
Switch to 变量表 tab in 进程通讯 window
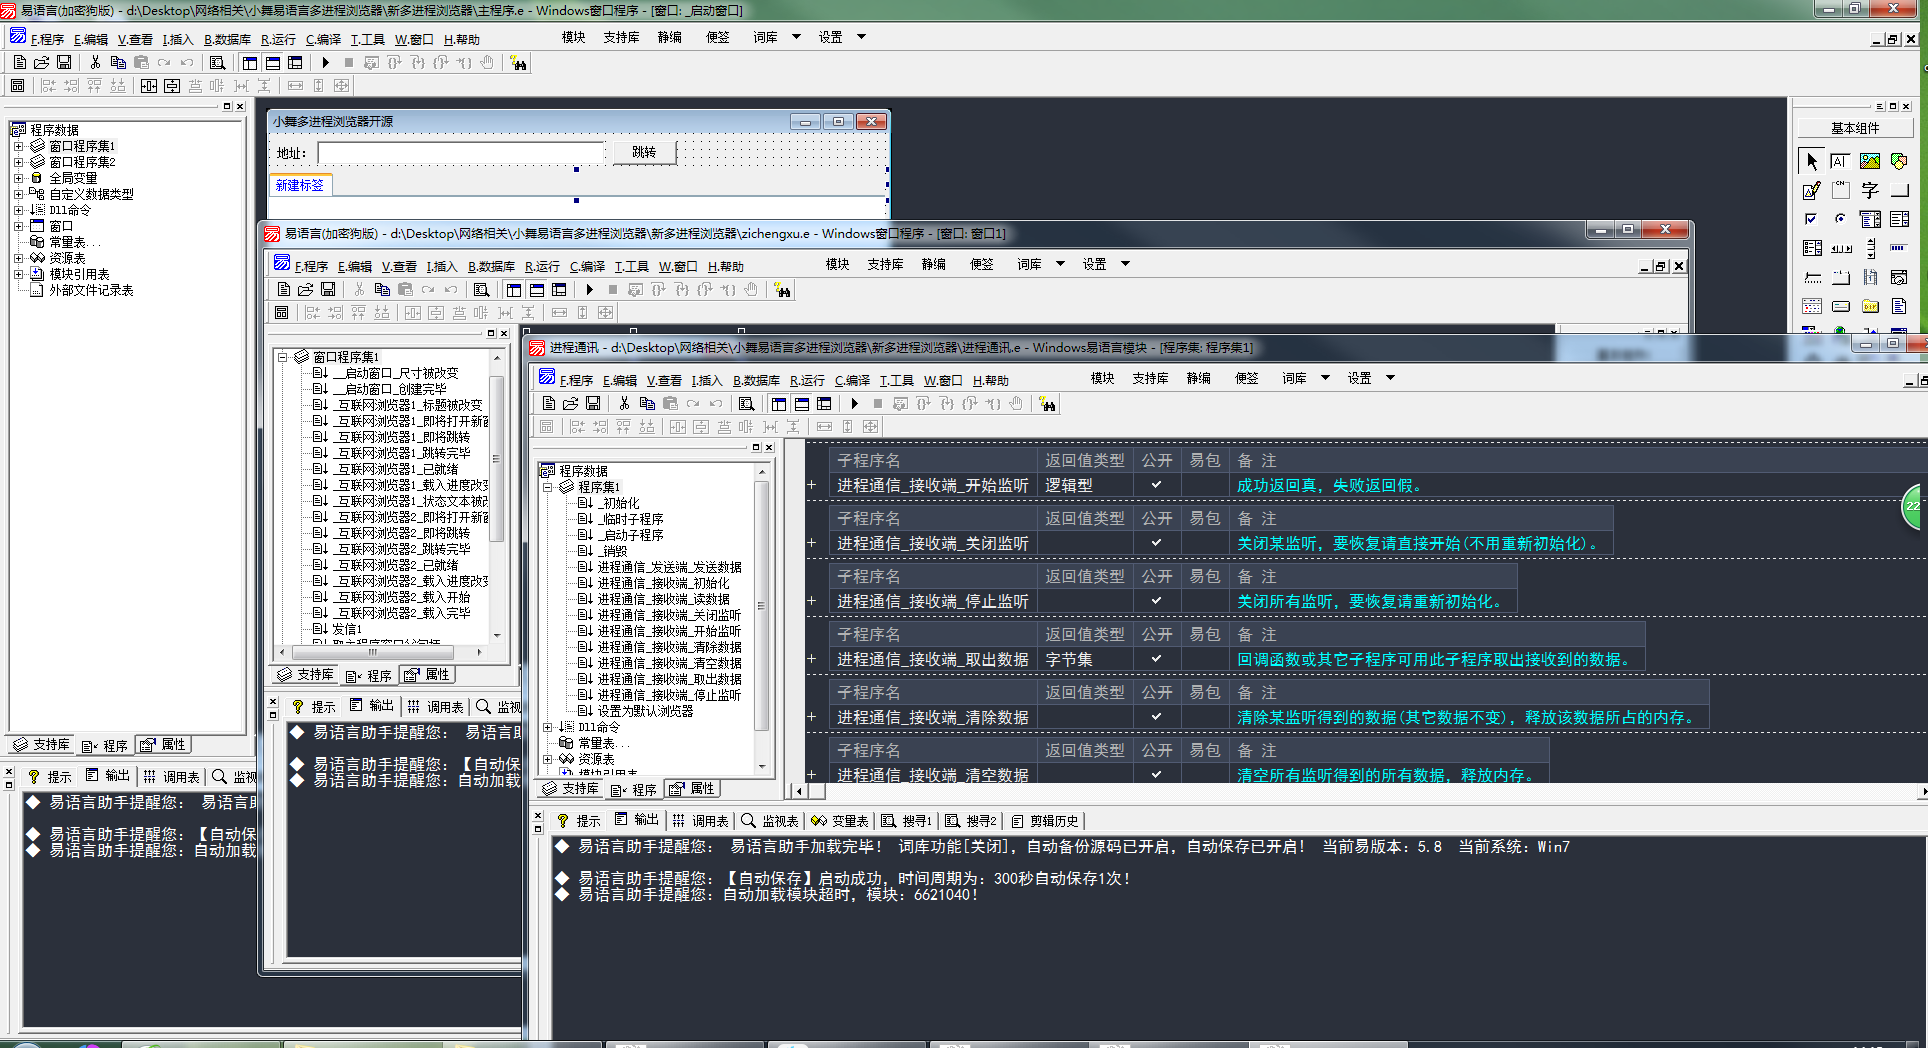coord(839,821)
